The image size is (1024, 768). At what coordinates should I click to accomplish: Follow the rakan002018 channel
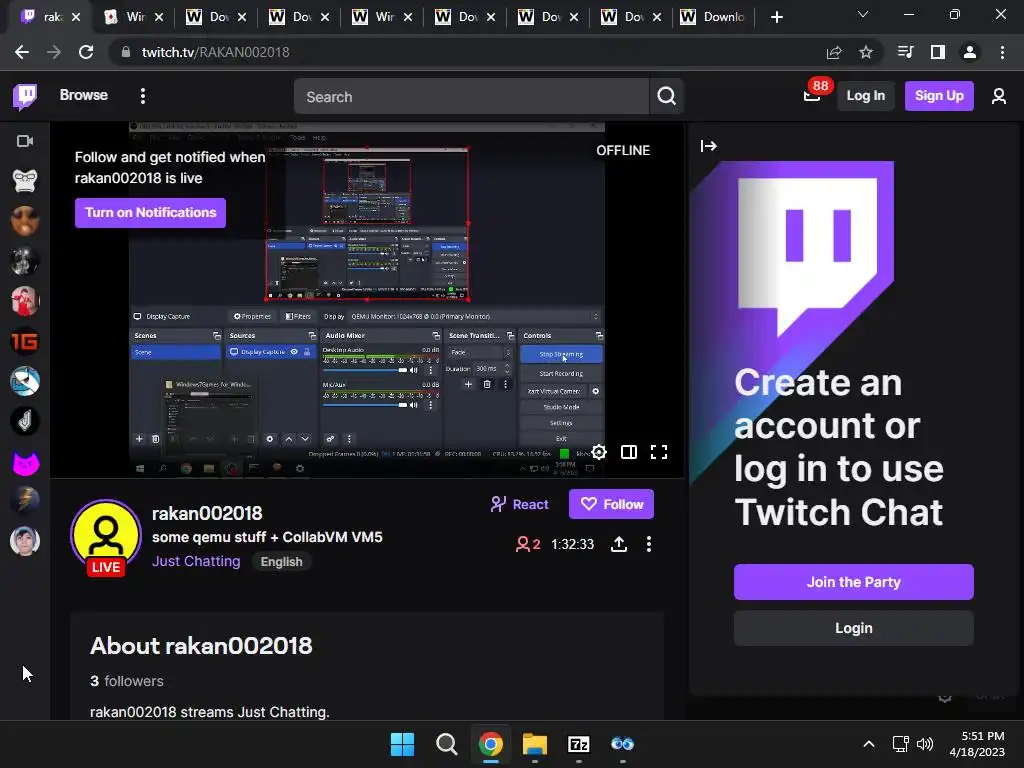[611, 504]
